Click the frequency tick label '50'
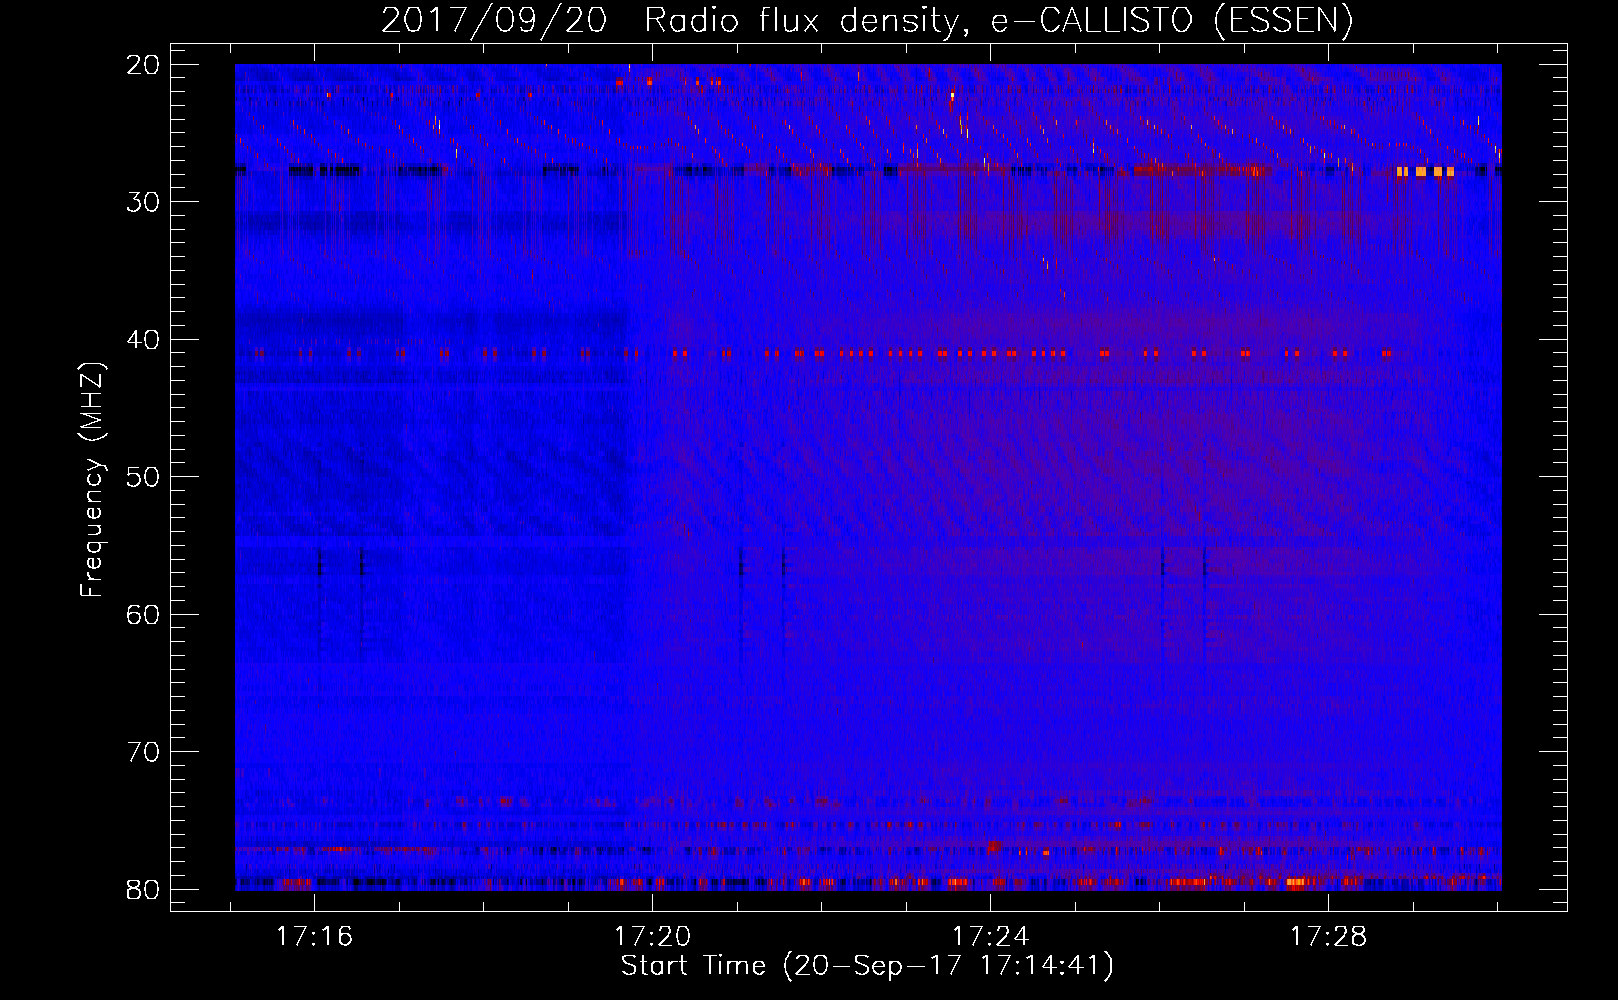This screenshot has height=1000, width=1618. click(144, 477)
